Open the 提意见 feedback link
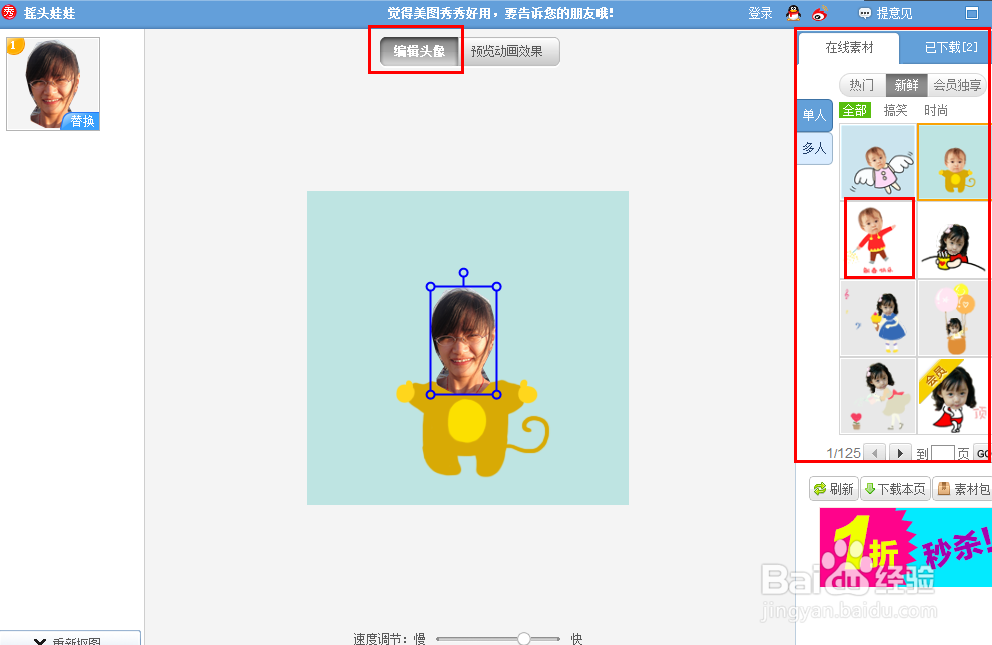 (886, 13)
